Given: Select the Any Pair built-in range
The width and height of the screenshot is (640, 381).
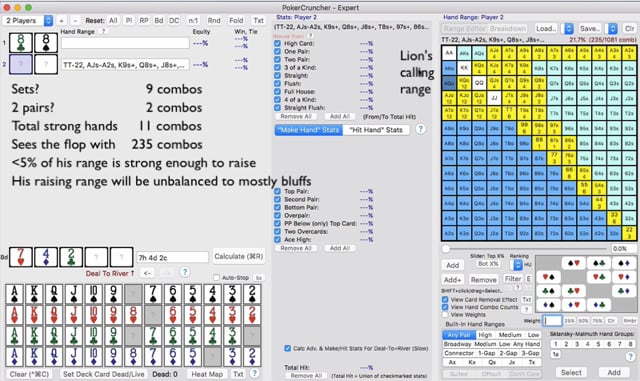Looking at the screenshot, I should point(459,335).
